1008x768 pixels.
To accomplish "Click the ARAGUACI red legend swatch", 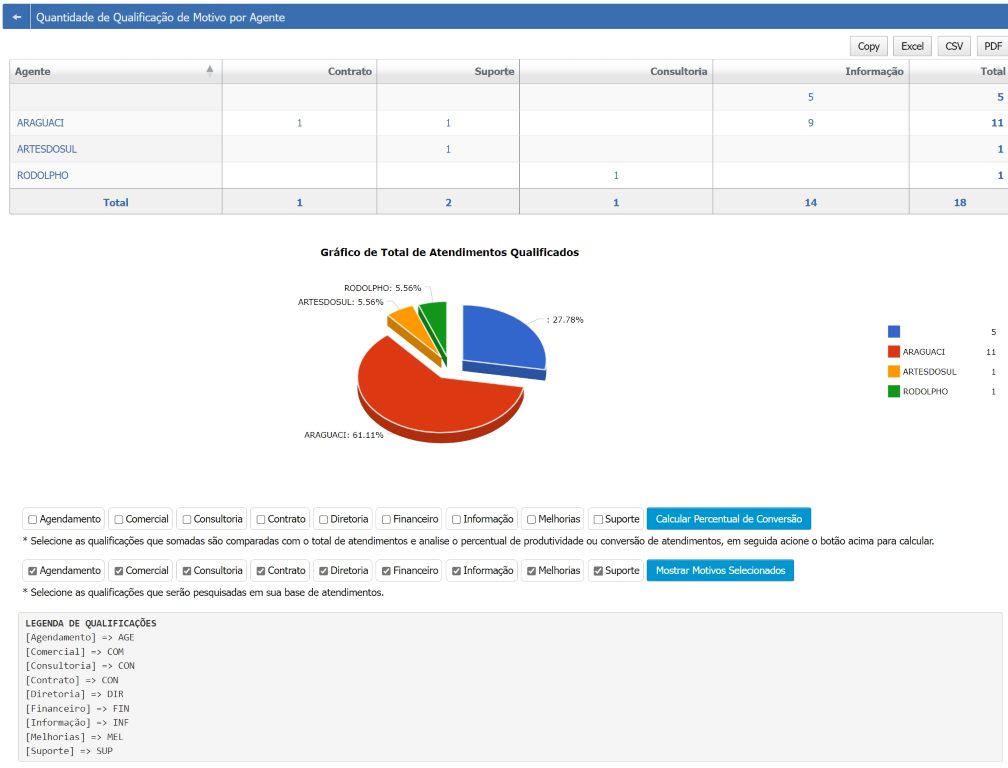I will point(894,352).
